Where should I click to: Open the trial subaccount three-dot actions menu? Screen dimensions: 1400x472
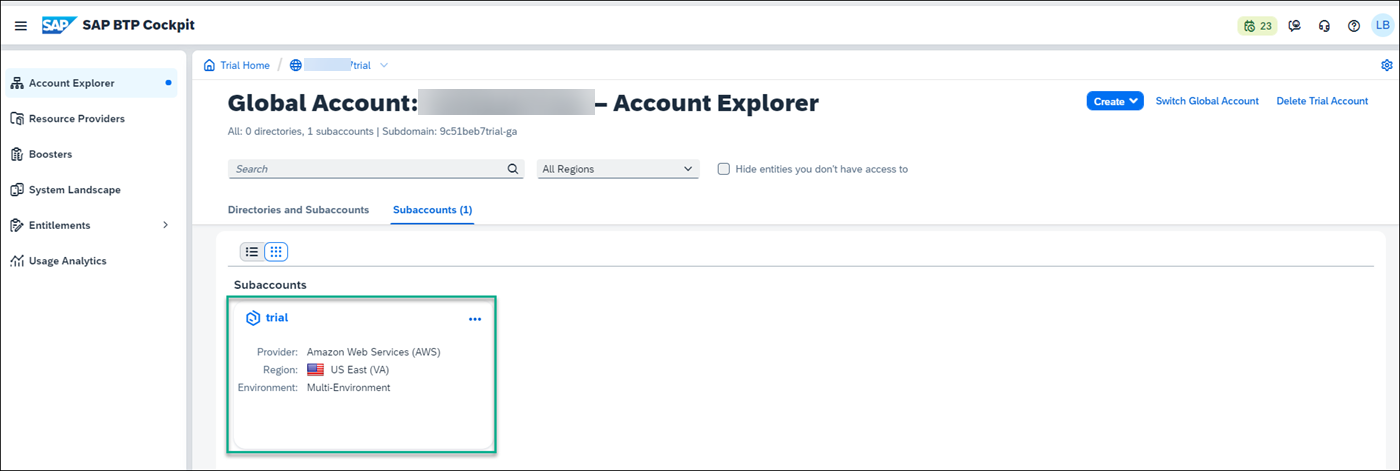475,319
